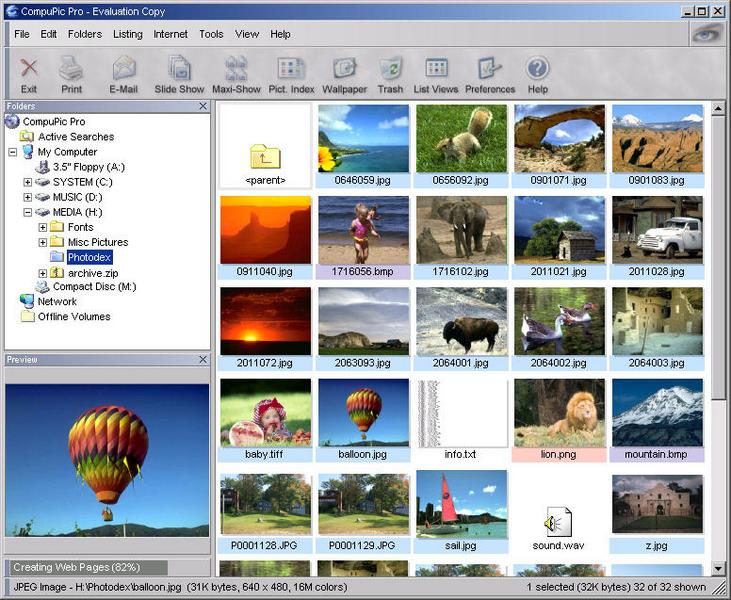The height and width of the screenshot is (600, 731).
Task: Open the View menu
Action: 247,34
